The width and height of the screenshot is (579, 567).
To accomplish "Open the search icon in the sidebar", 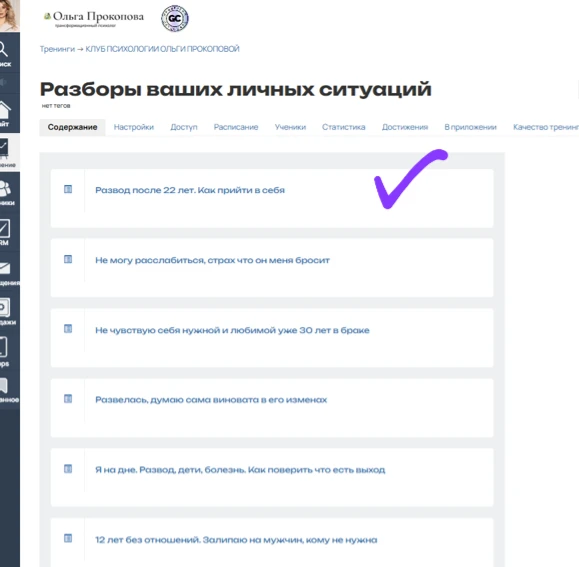I will pyautogui.click(x=4, y=49).
